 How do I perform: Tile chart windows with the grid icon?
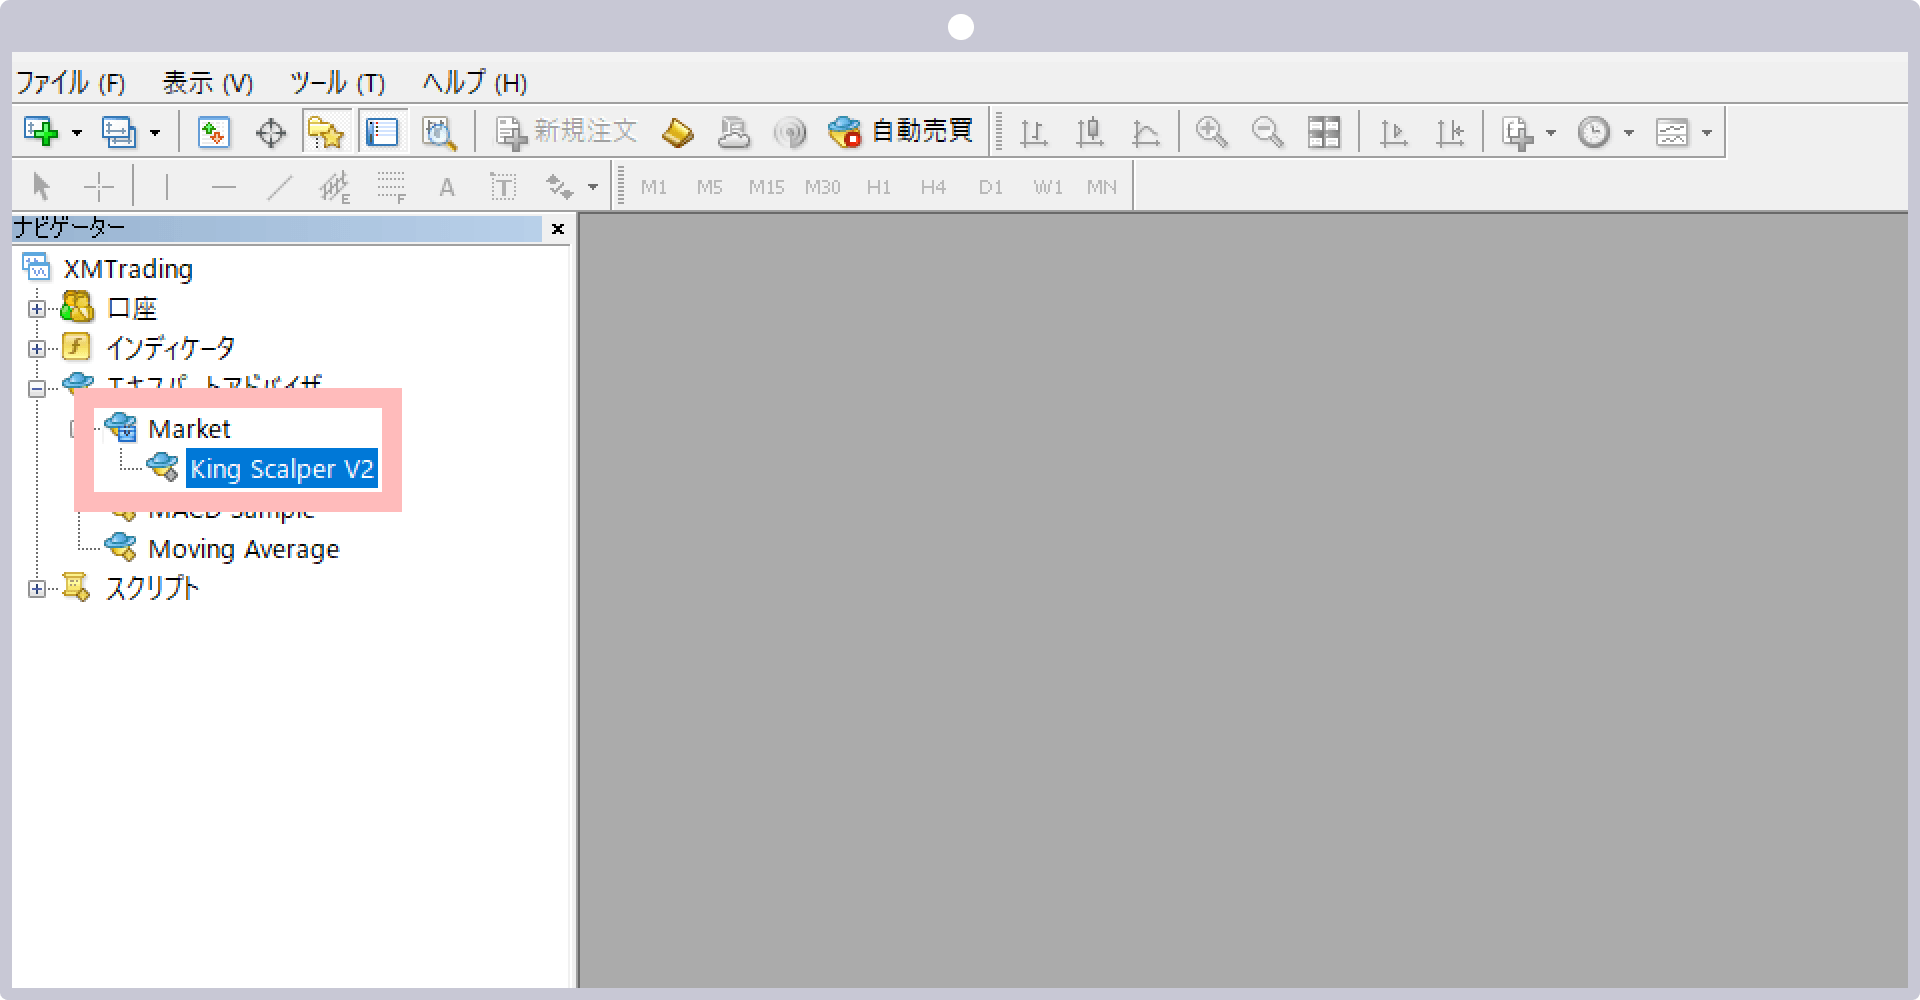(x=1324, y=132)
